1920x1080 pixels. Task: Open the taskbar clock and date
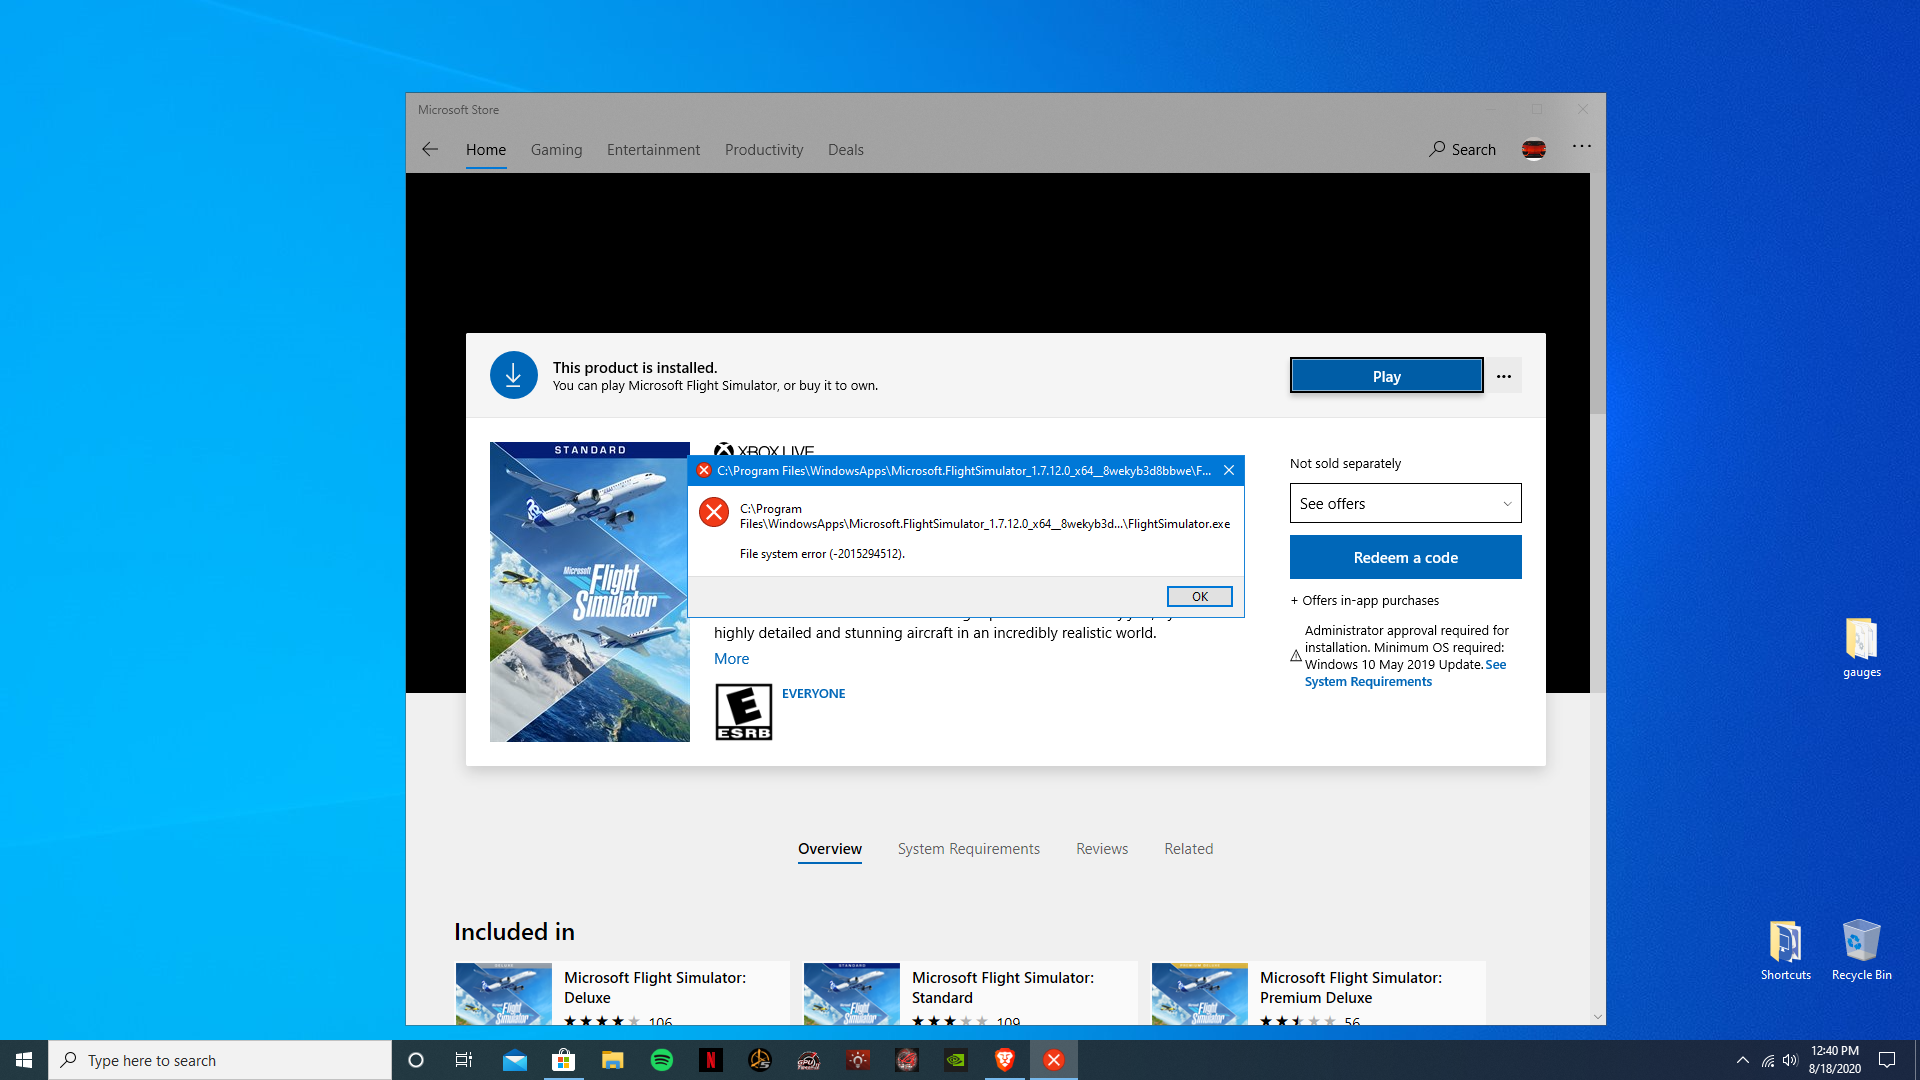click(1834, 1060)
